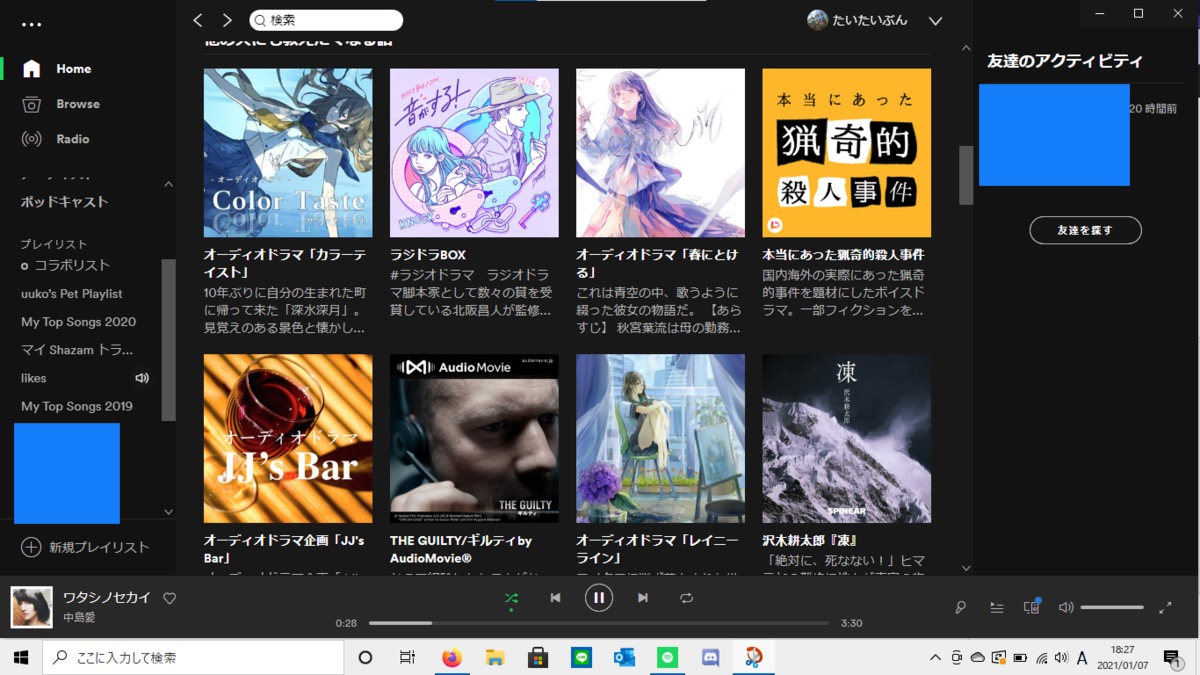Open Microsoft Store from taskbar

pos(538,657)
